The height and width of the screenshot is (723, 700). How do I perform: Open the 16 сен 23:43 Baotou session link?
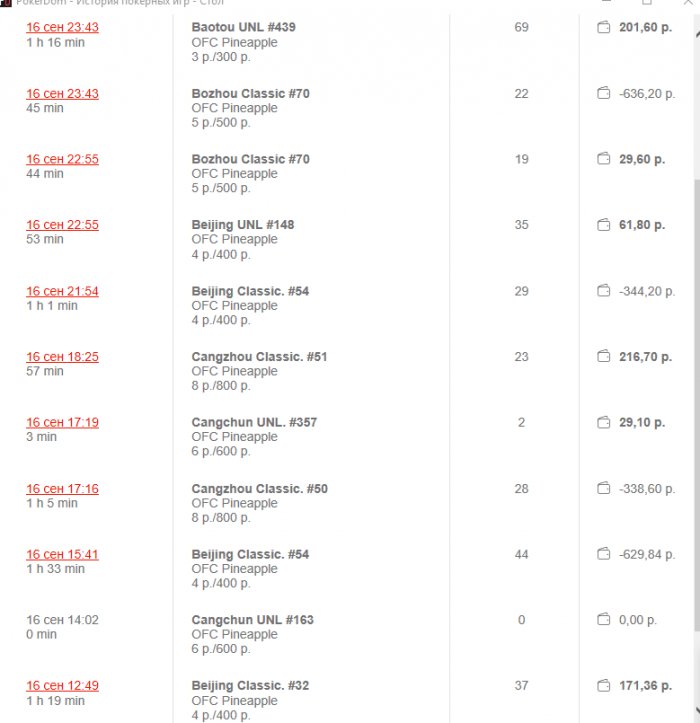(x=62, y=27)
